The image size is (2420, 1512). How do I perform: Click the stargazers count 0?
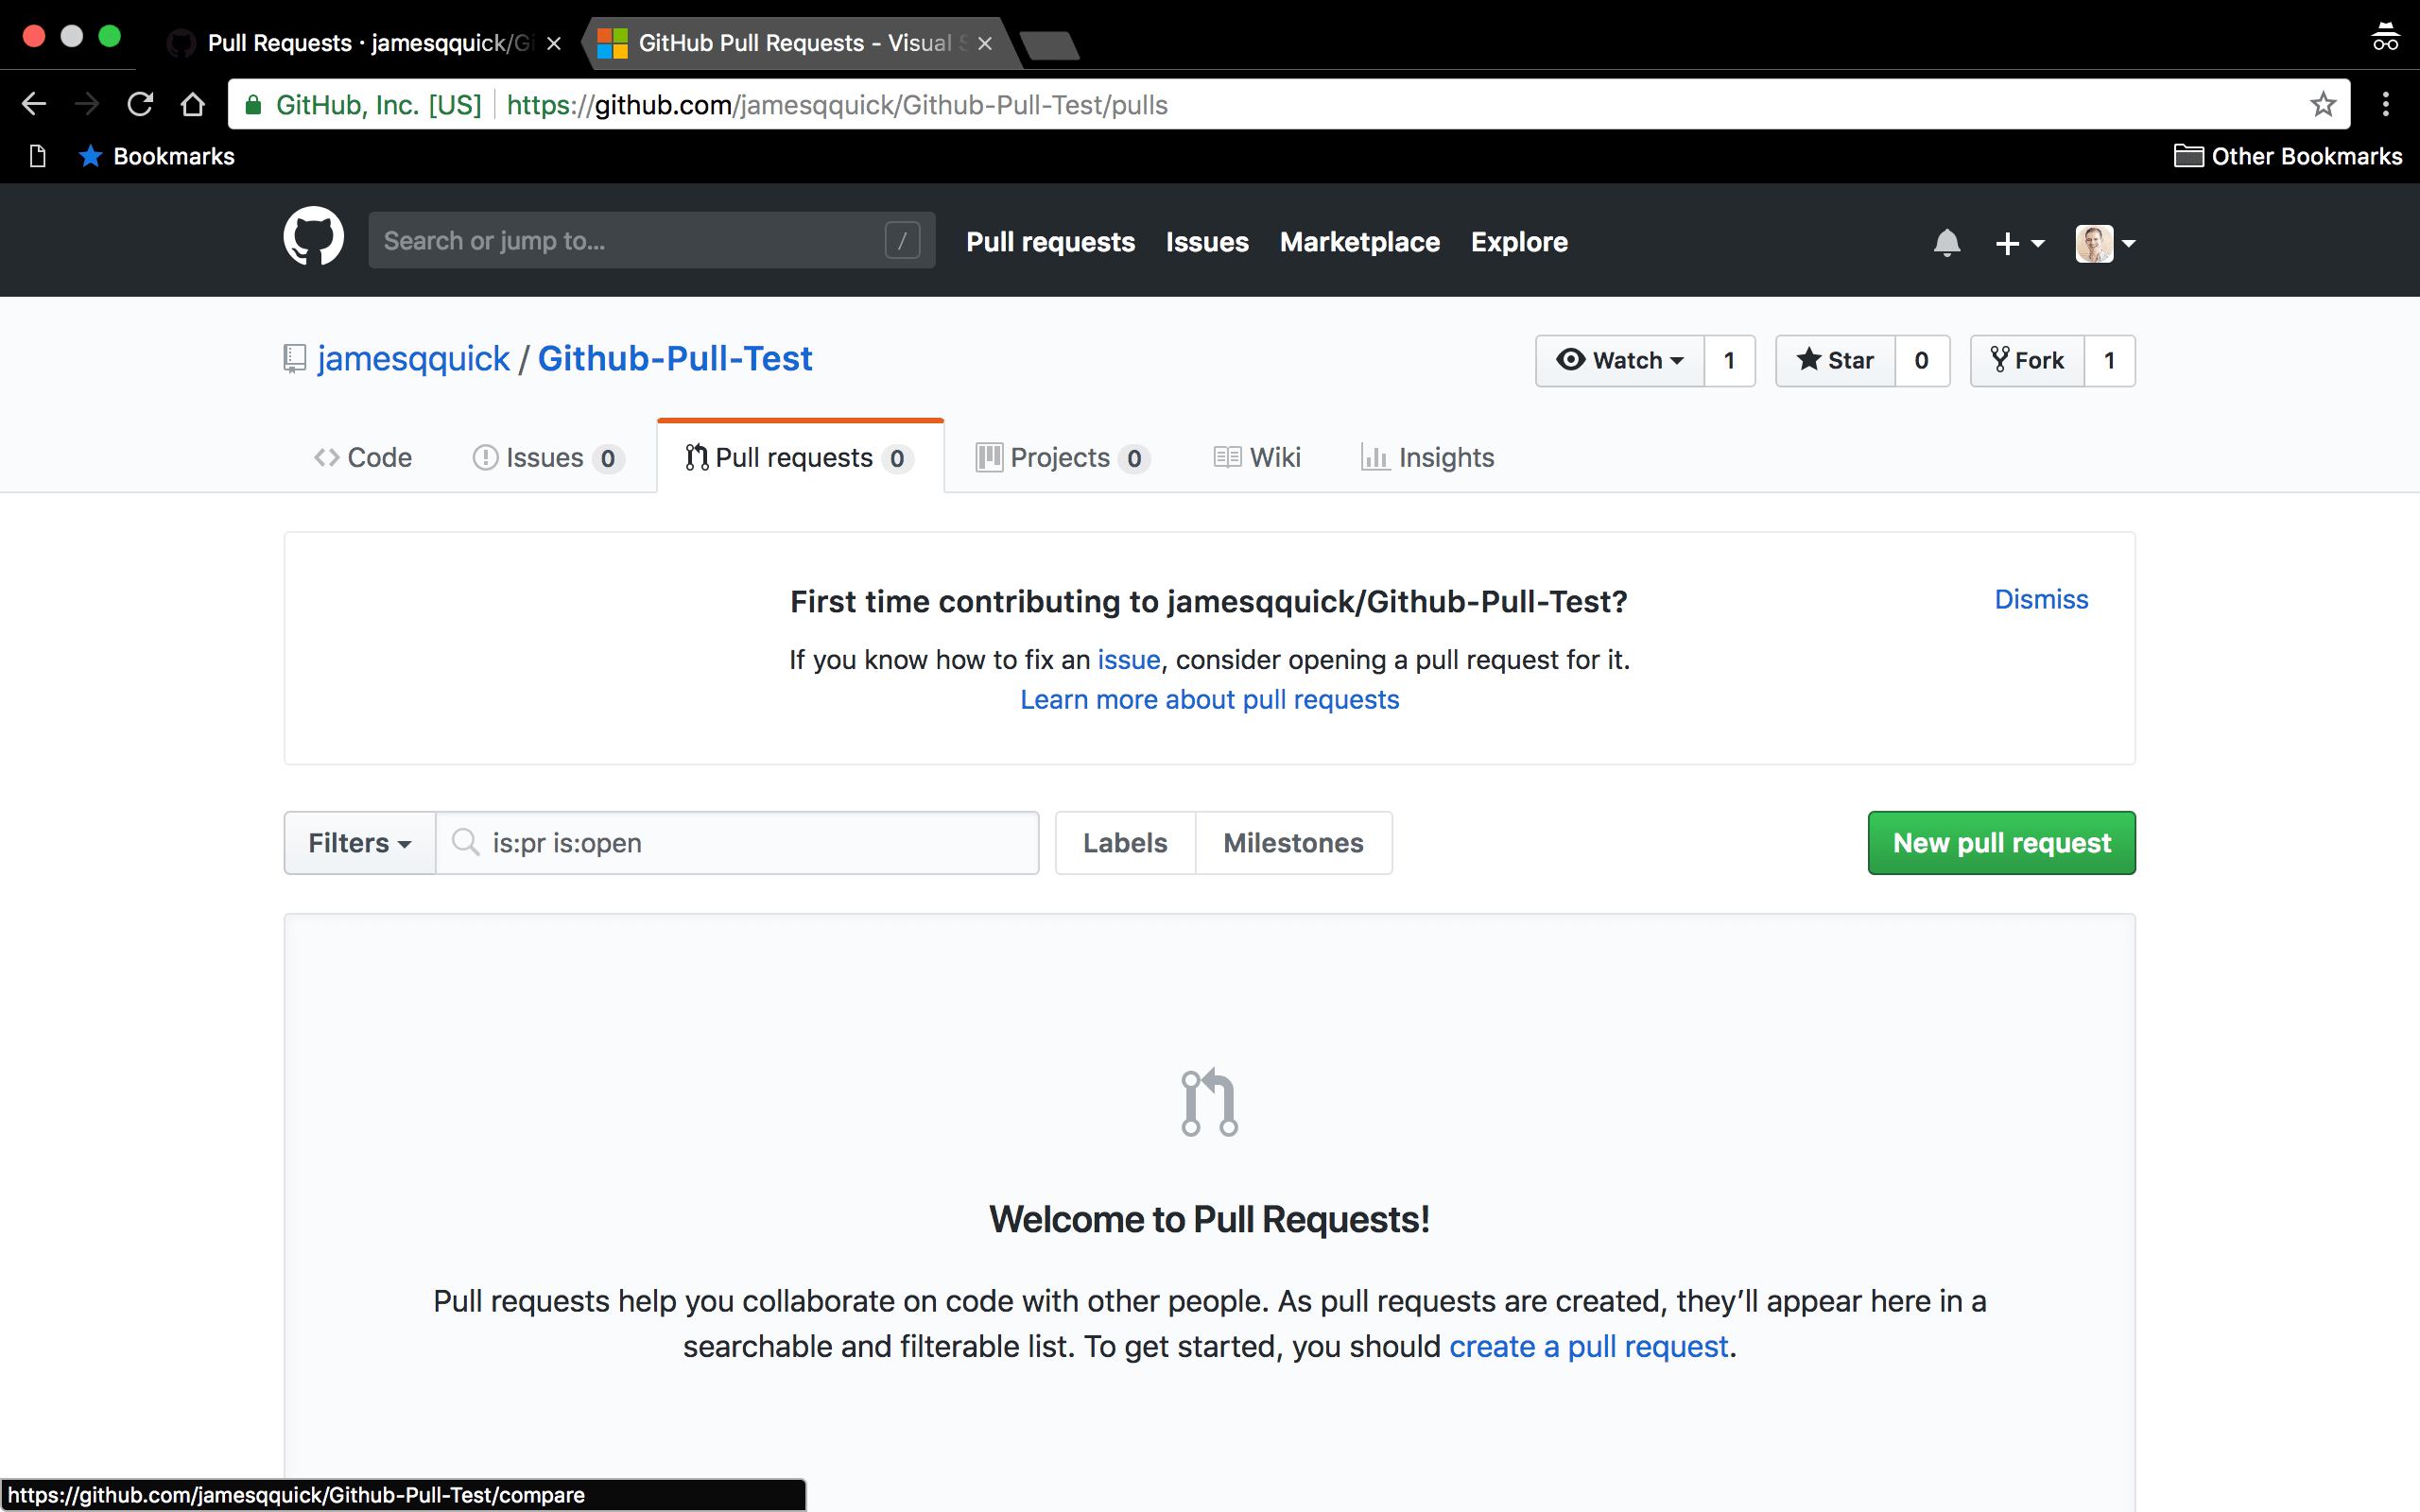pyautogui.click(x=1921, y=360)
